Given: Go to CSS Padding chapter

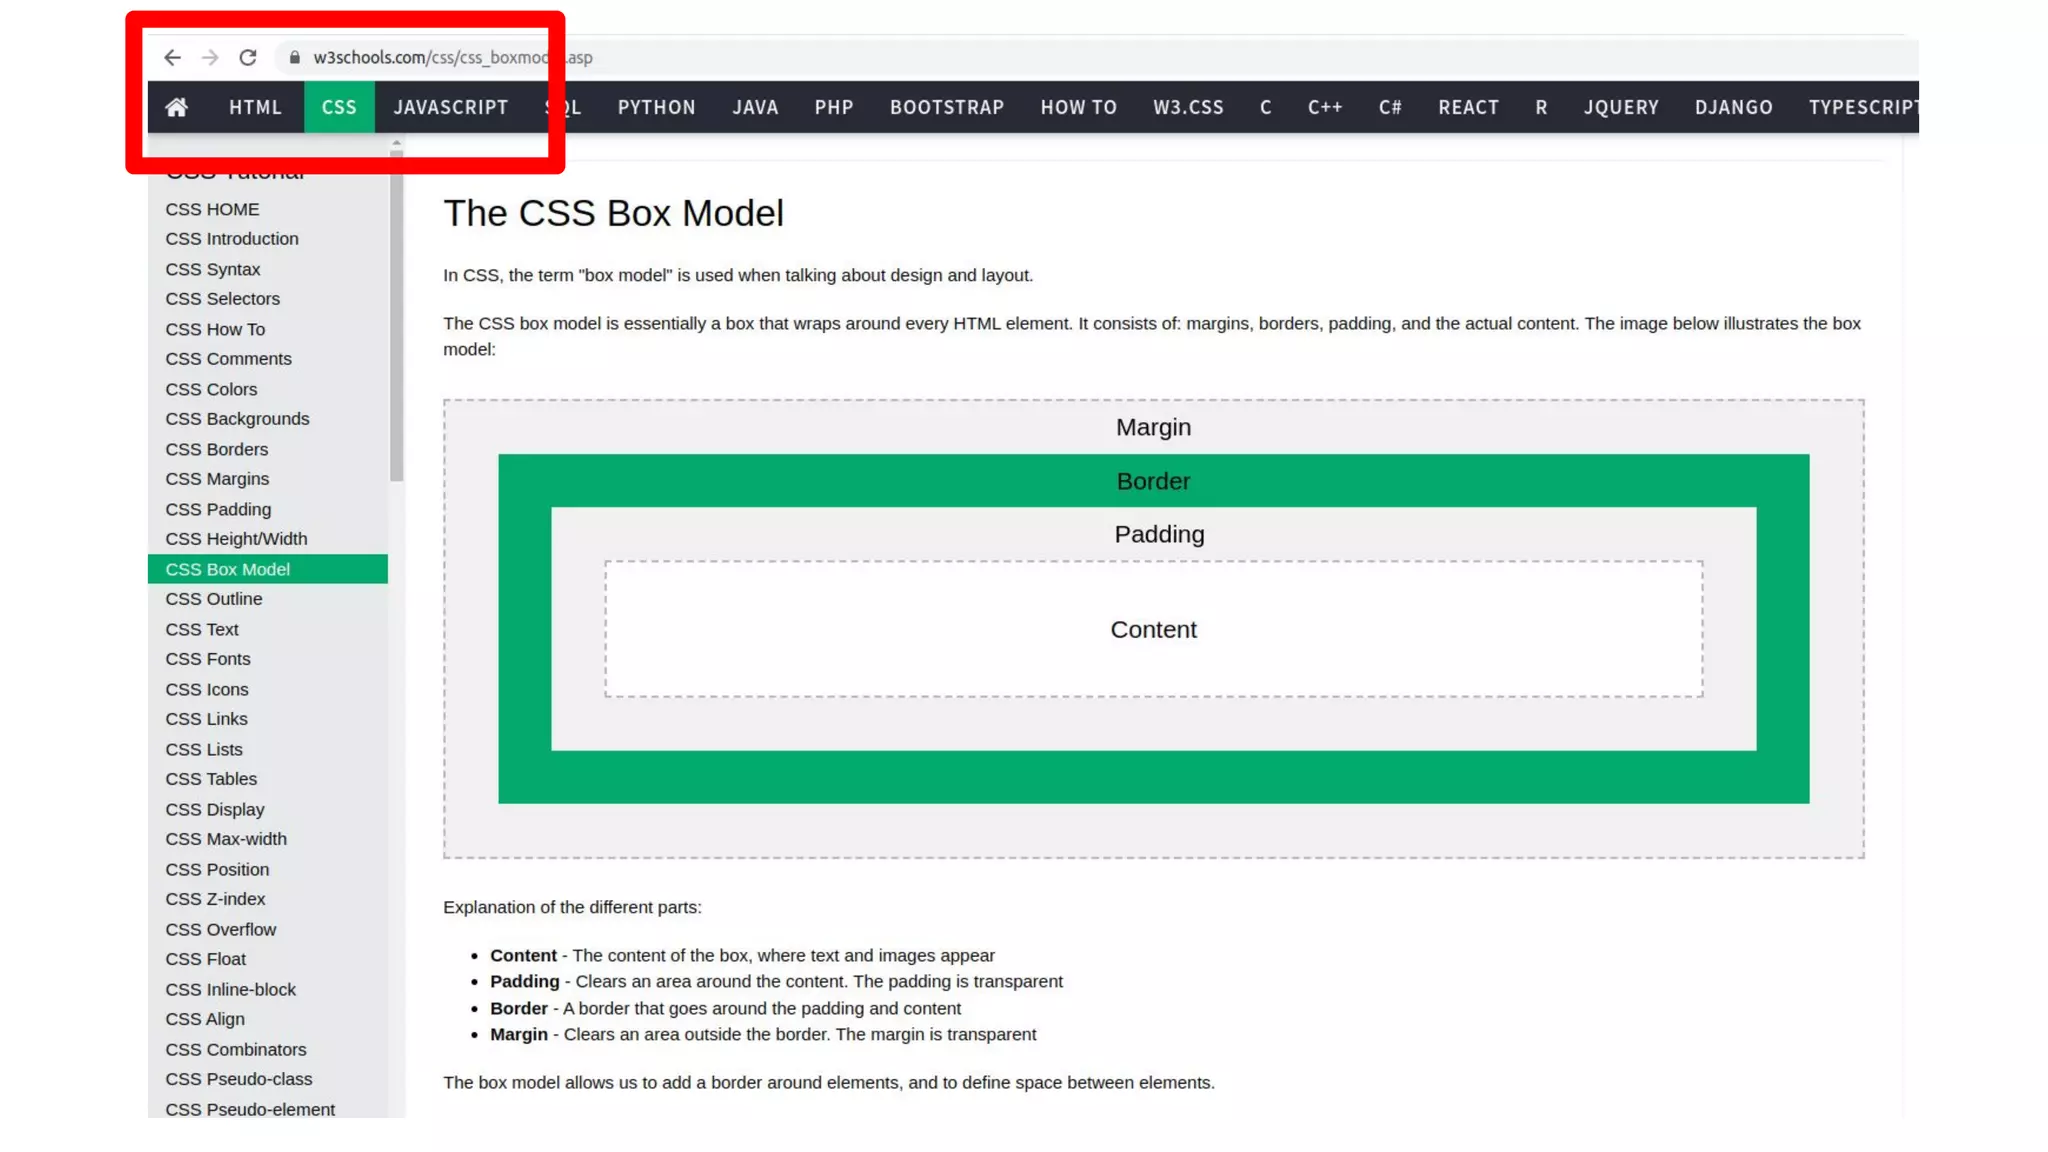Looking at the screenshot, I should coord(218,509).
